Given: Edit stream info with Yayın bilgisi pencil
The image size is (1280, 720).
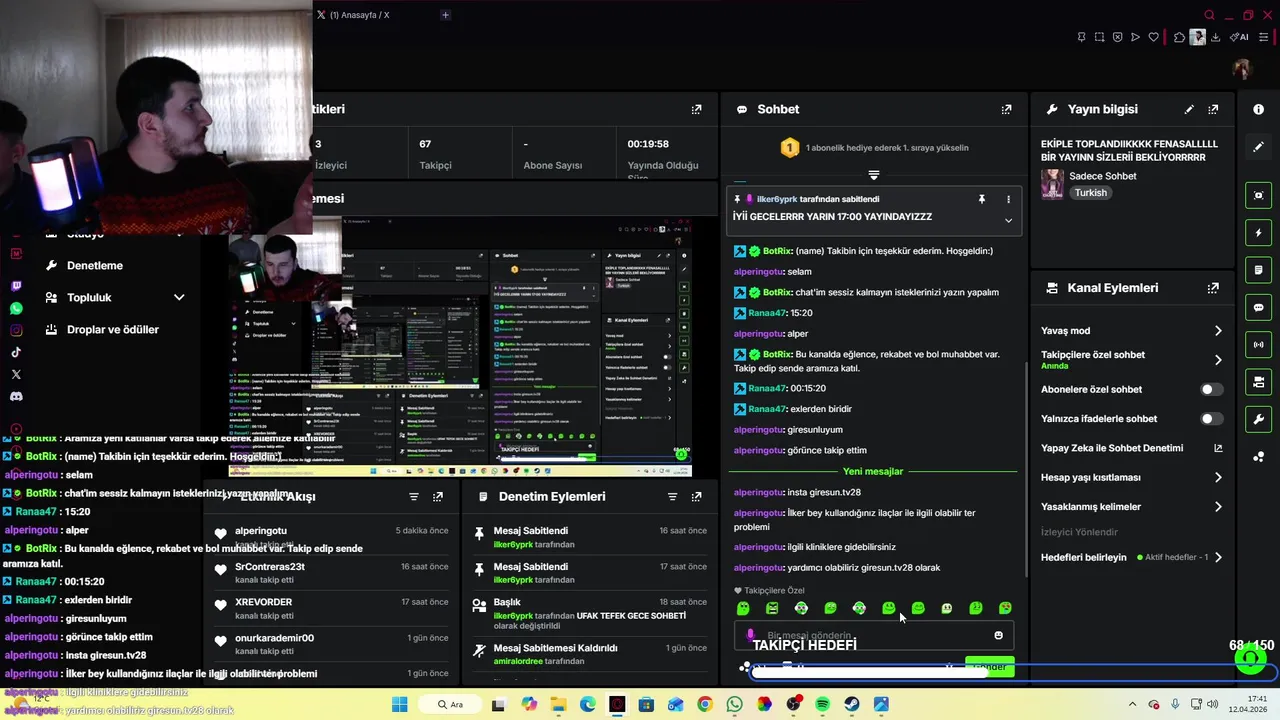Looking at the screenshot, I should (x=1189, y=109).
